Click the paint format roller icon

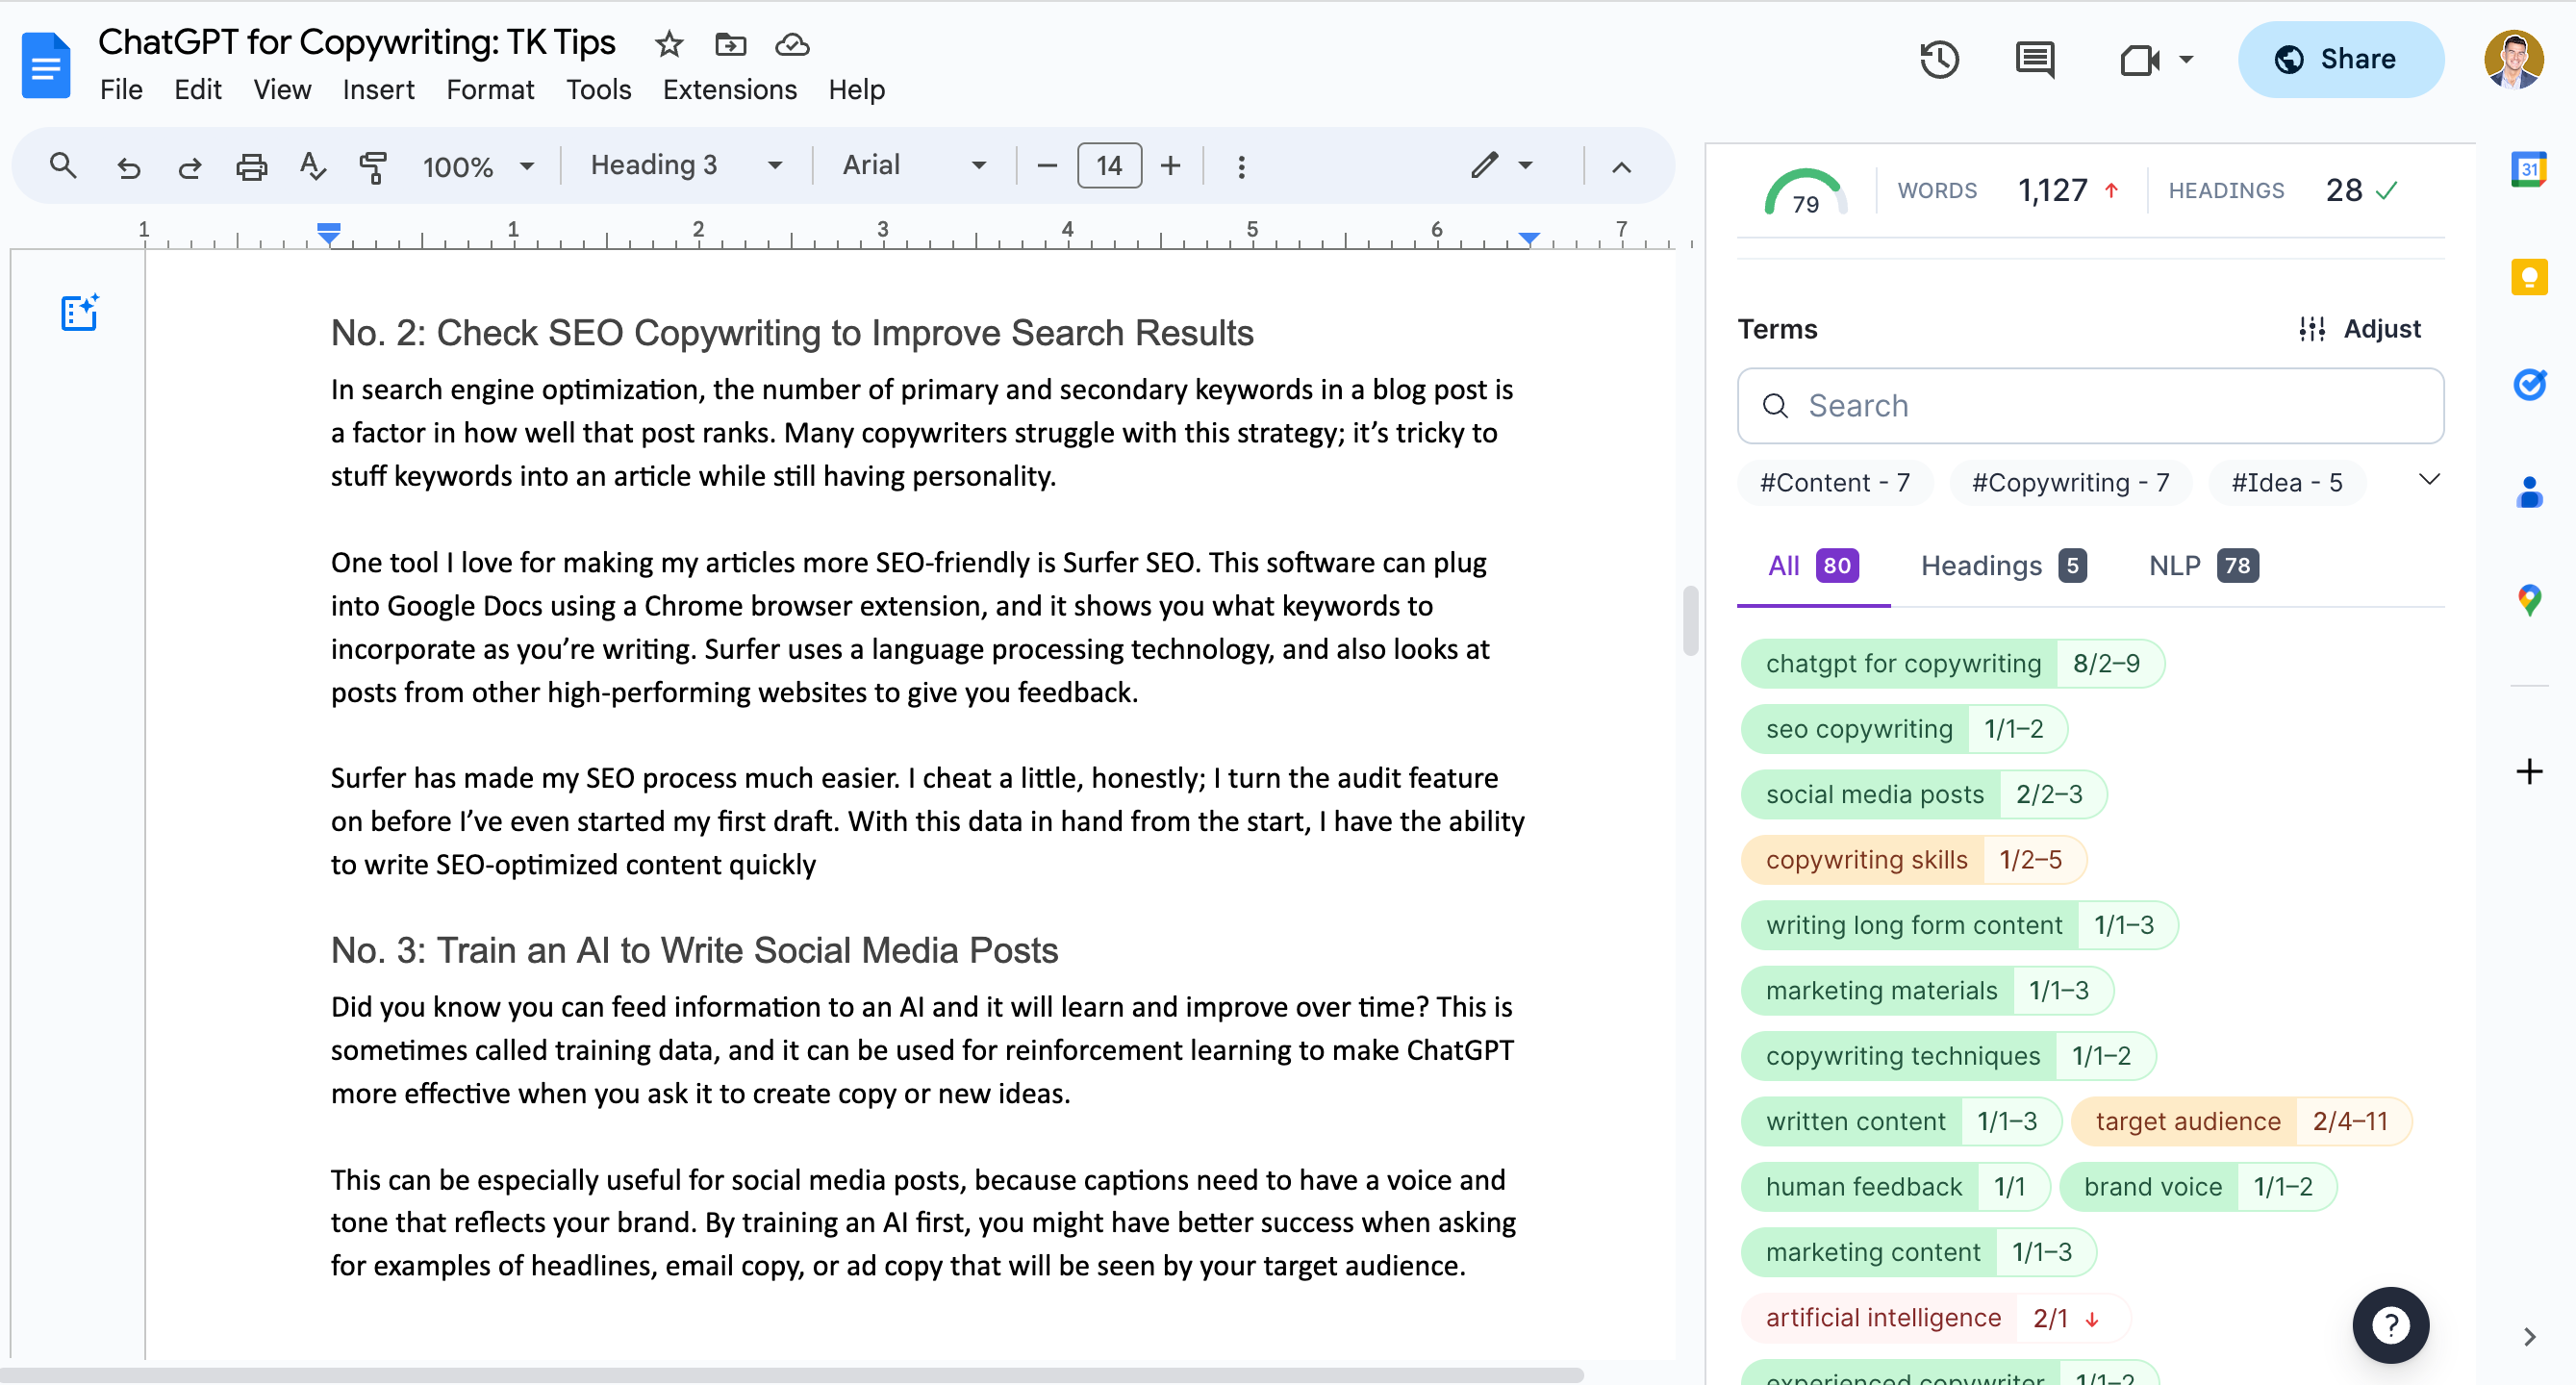[373, 166]
